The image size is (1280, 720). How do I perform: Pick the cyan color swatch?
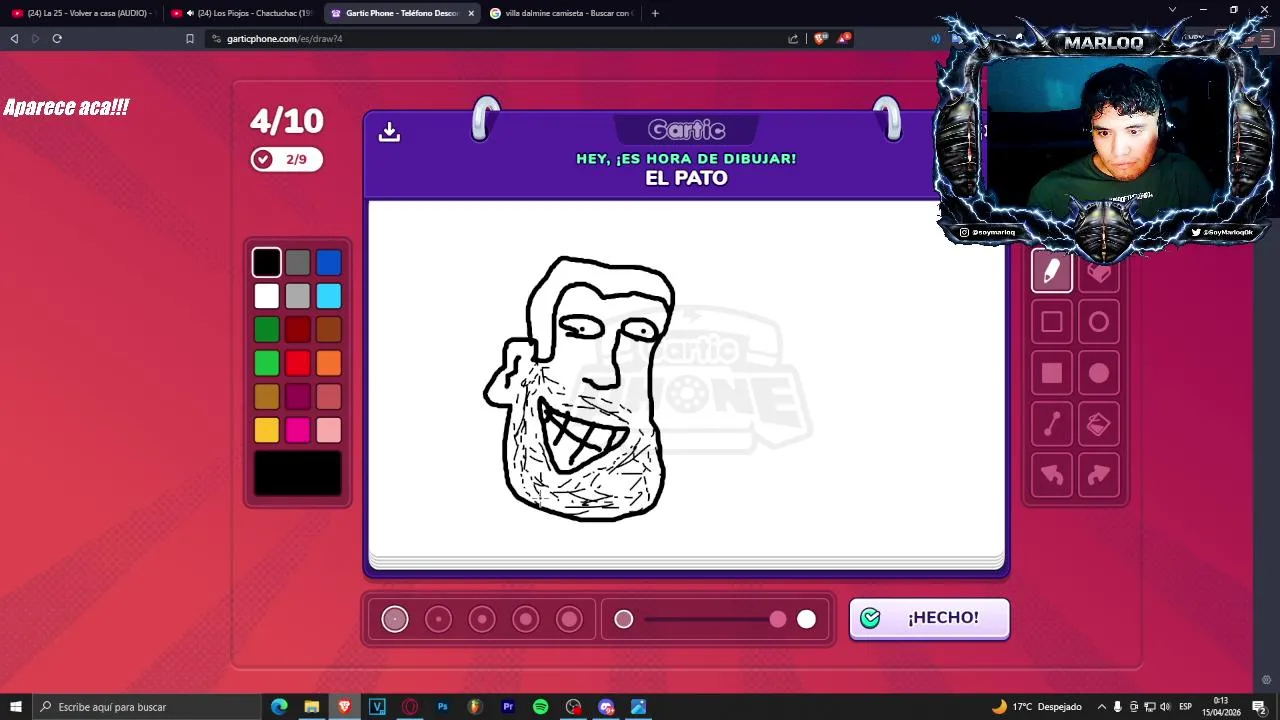pos(329,296)
